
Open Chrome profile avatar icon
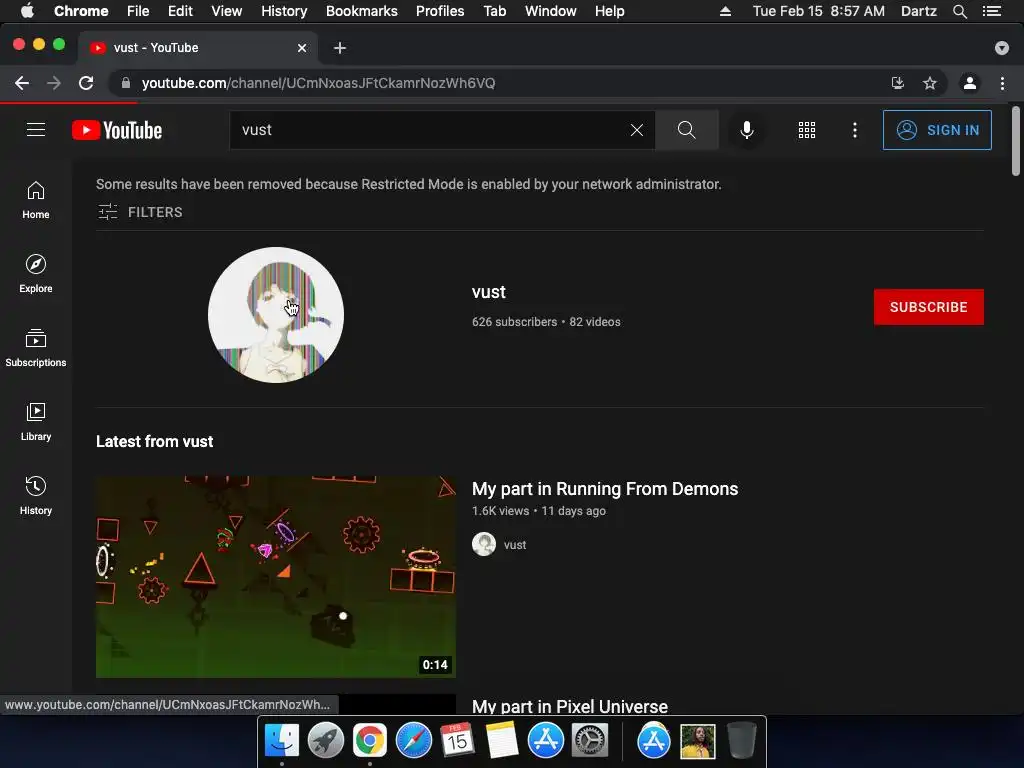tap(970, 83)
